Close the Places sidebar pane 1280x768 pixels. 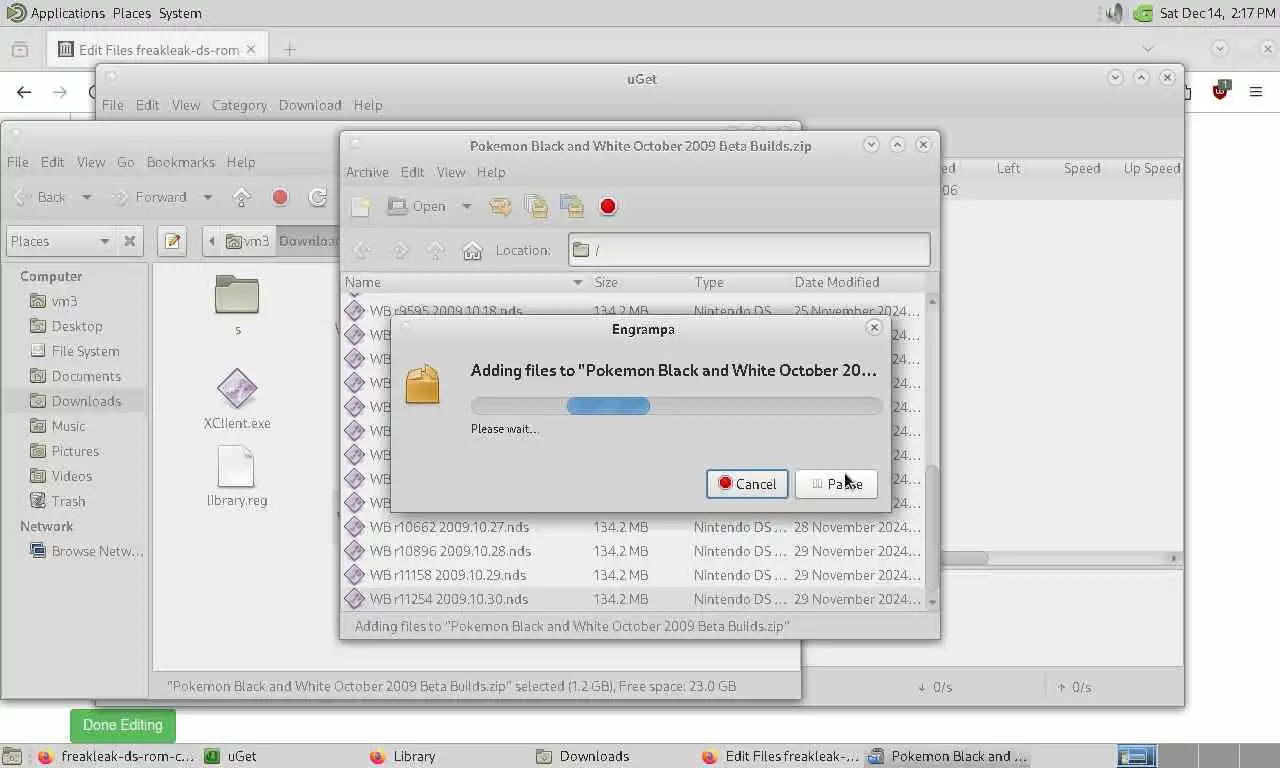coord(129,241)
